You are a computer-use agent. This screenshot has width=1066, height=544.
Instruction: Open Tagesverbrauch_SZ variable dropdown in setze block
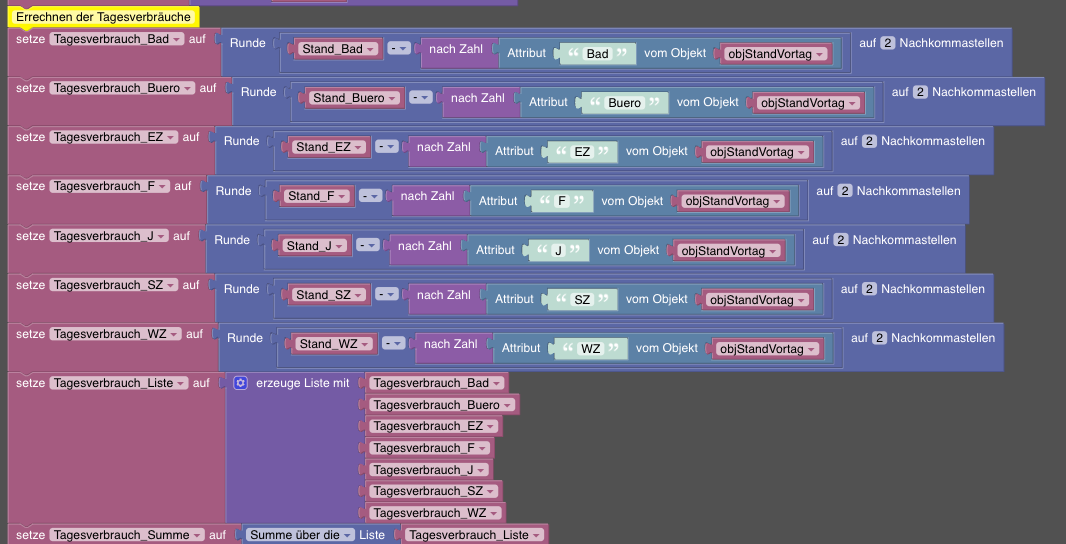tap(114, 286)
